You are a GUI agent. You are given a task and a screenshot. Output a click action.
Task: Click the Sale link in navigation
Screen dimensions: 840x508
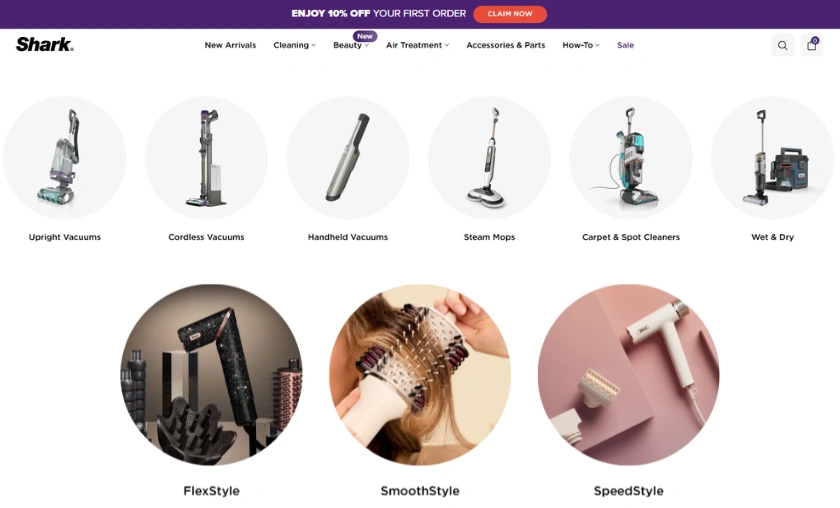click(625, 45)
